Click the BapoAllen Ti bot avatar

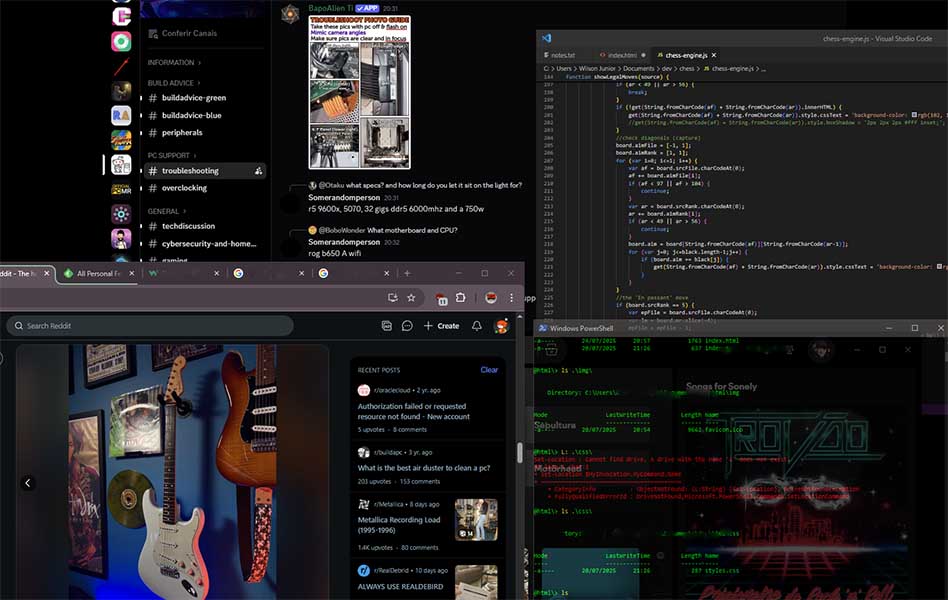point(290,13)
